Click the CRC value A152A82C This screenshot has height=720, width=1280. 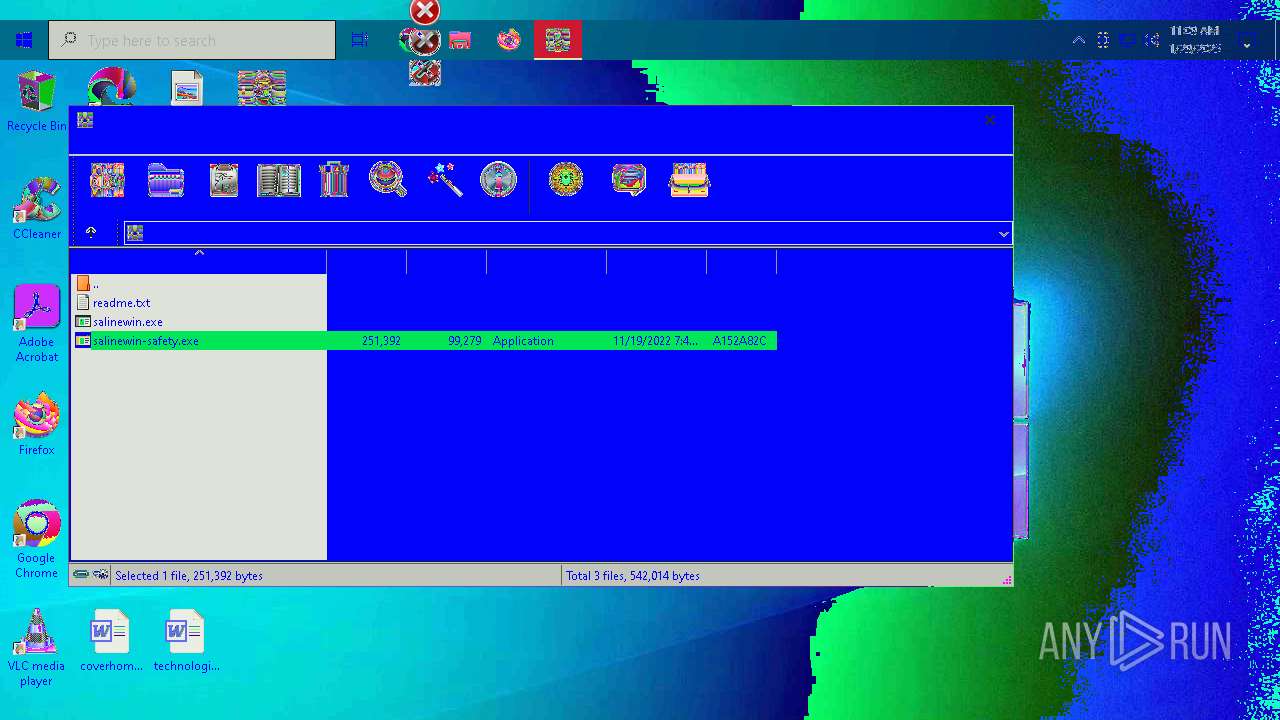point(739,341)
